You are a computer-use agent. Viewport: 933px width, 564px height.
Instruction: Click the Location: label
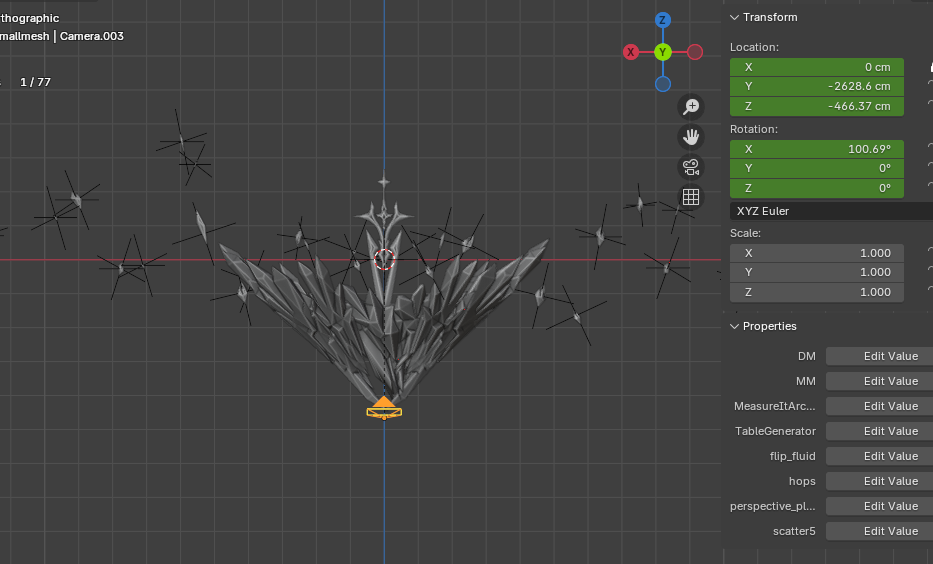point(754,47)
